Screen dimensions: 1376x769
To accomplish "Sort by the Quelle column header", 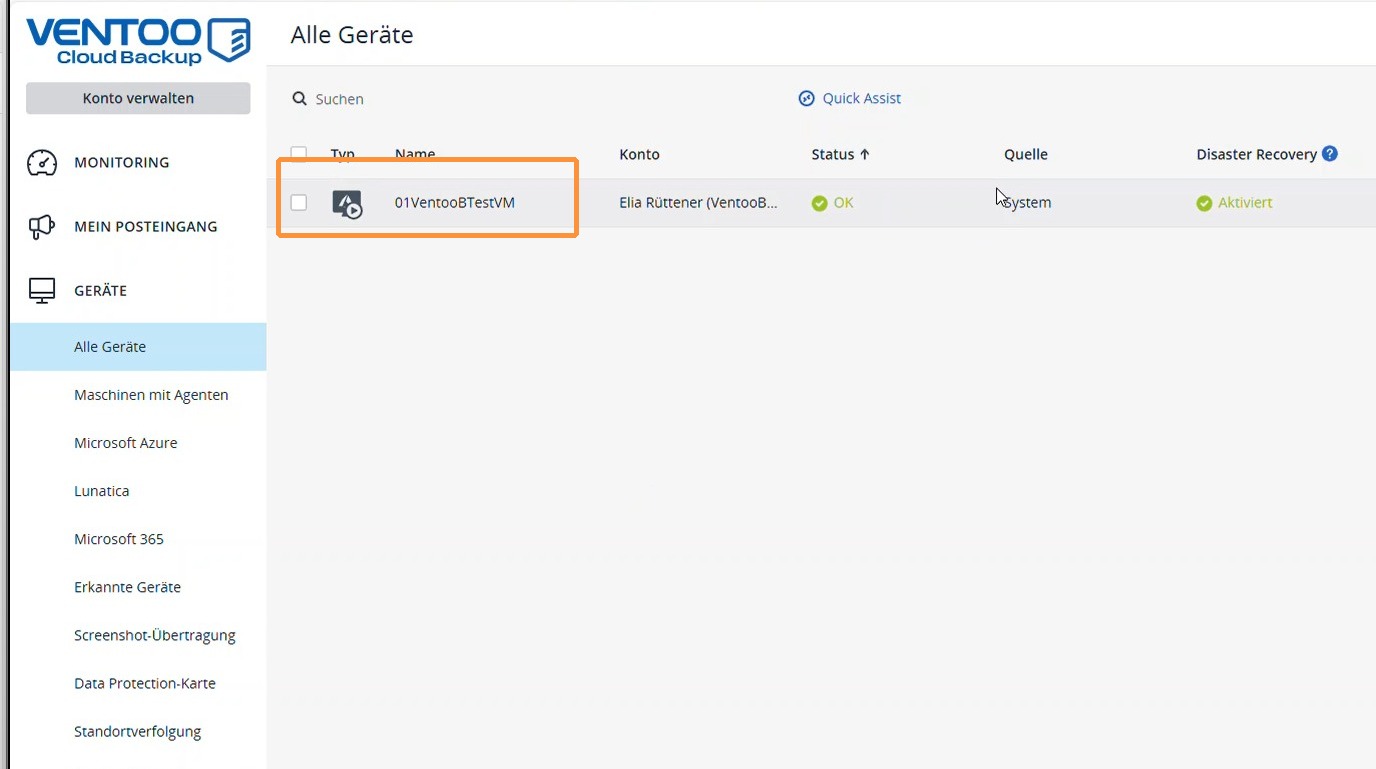I will (1026, 154).
